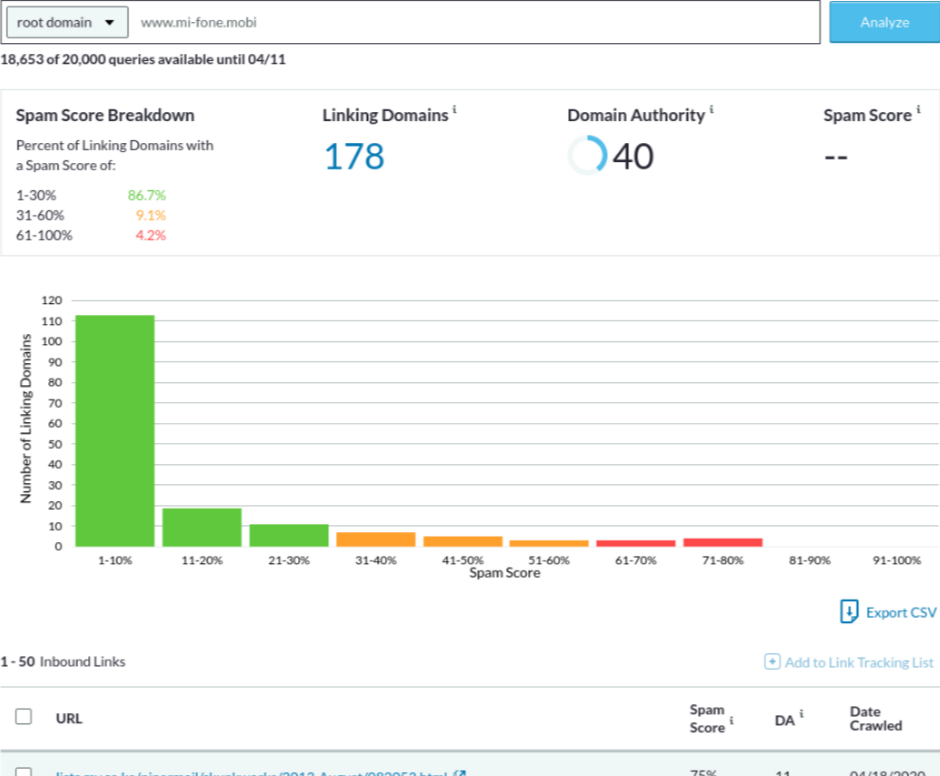Click the Export CSV download icon
Image resolution: width=940 pixels, height=776 pixels.
coord(849,612)
